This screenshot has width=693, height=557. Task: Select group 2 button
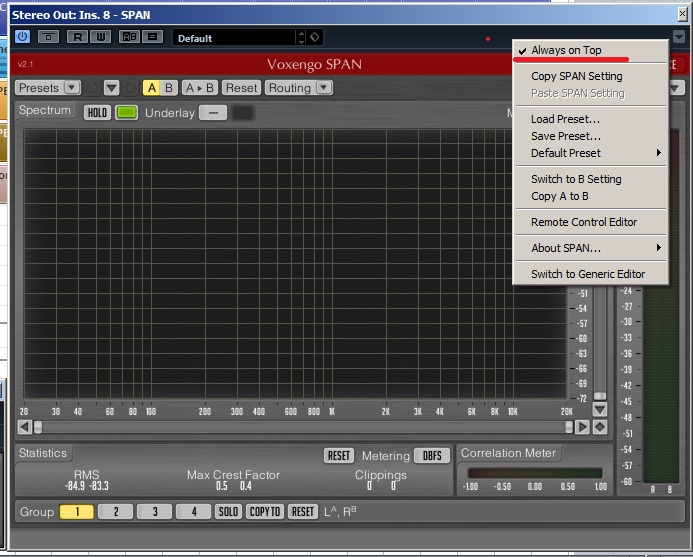coord(115,512)
